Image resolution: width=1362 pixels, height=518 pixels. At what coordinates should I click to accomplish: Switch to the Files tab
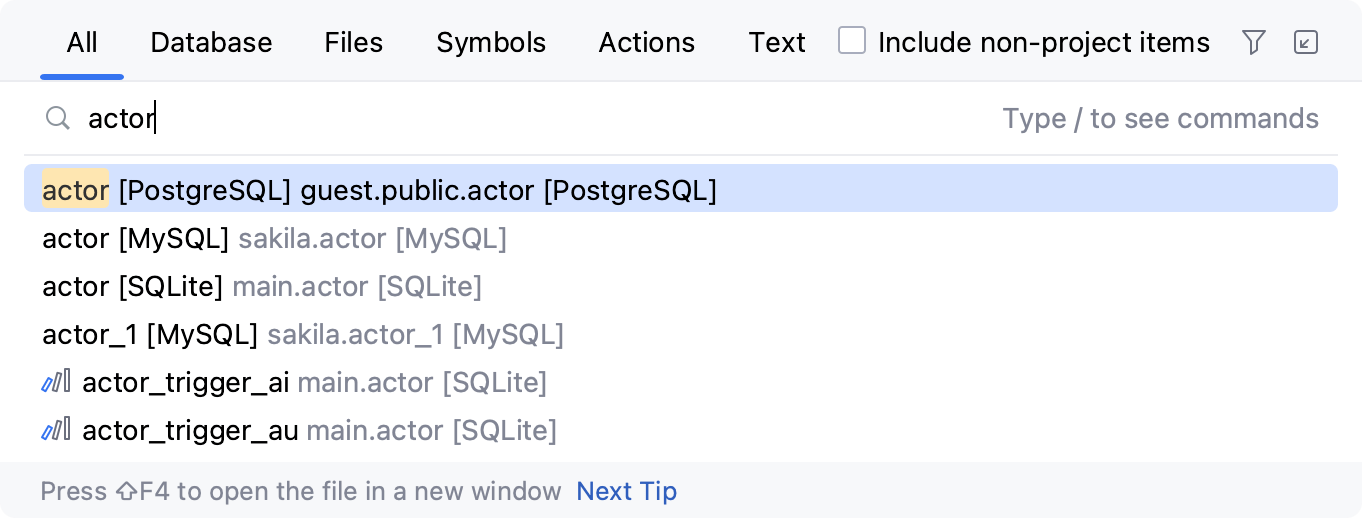(353, 43)
